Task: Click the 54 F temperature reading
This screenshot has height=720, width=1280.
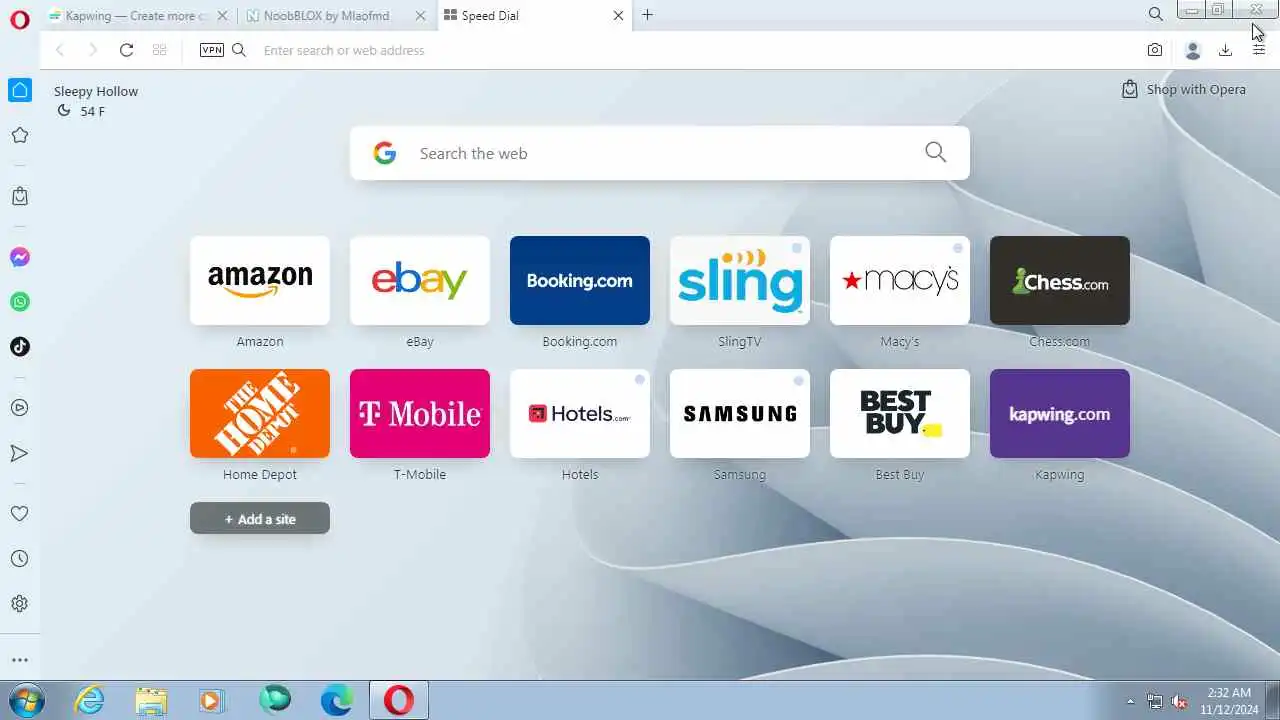Action: 93,111
